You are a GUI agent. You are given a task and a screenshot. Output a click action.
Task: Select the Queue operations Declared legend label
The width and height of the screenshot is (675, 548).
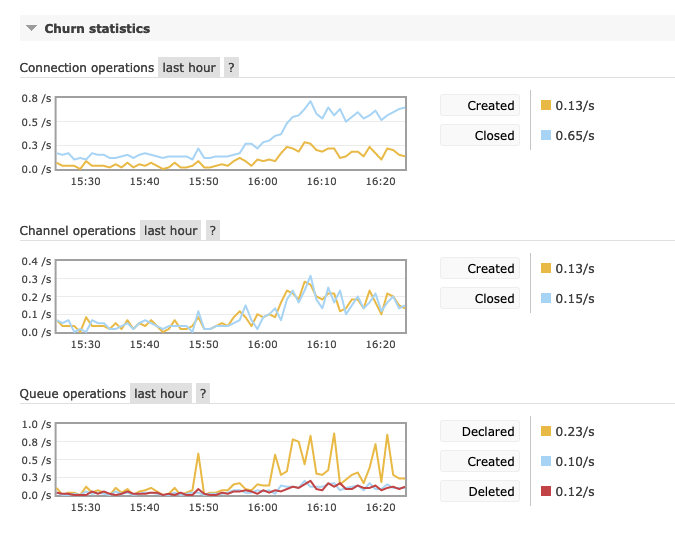coord(480,431)
